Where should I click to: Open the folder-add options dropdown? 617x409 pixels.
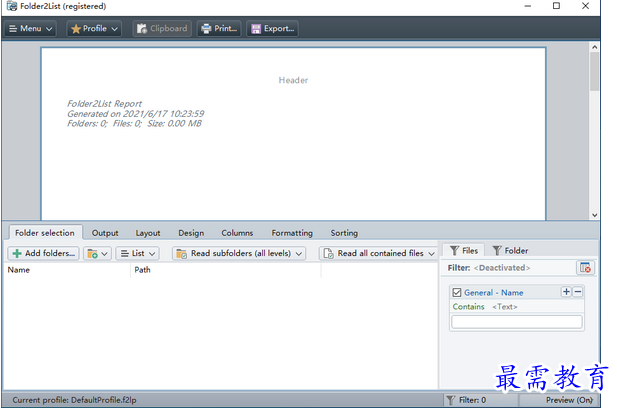[x=98, y=253]
